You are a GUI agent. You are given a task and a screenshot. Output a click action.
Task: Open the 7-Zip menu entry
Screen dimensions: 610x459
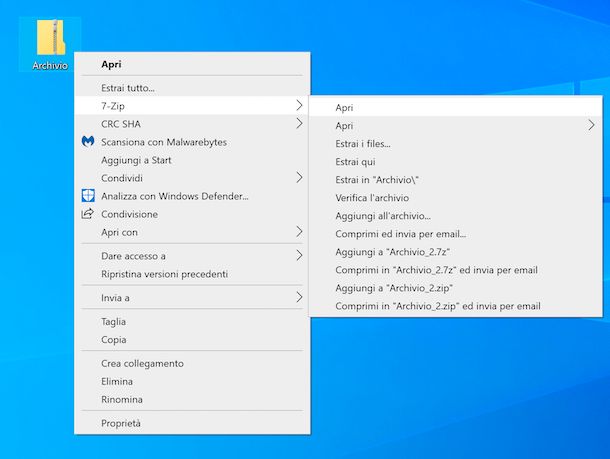click(192, 105)
